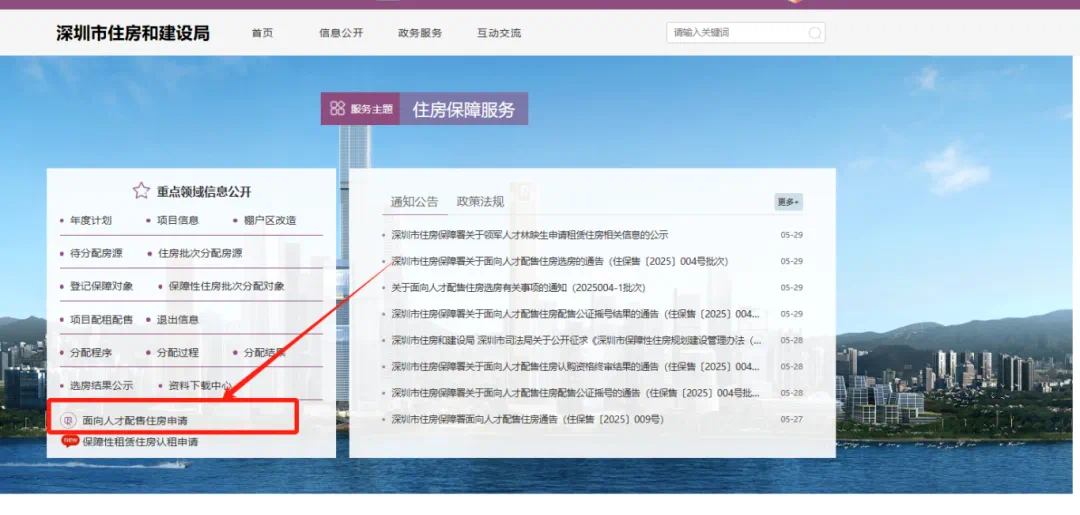The height and width of the screenshot is (515, 1080).
Task: Click the 住房保障服务 heading
Action: [x=464, y=109]
